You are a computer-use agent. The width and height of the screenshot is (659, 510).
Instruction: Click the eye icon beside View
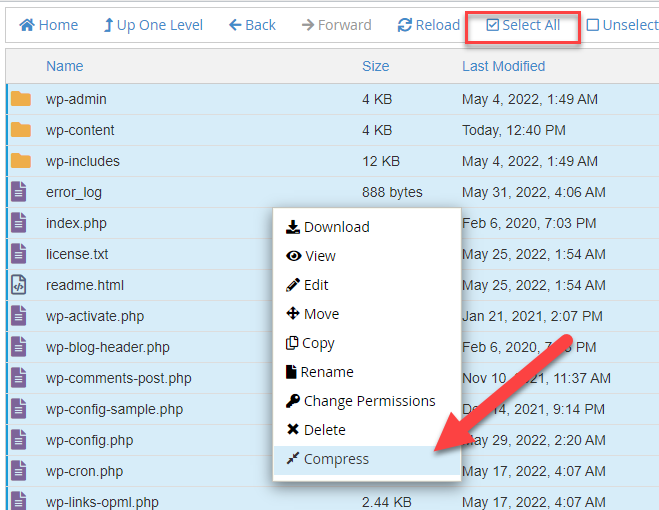293,256
